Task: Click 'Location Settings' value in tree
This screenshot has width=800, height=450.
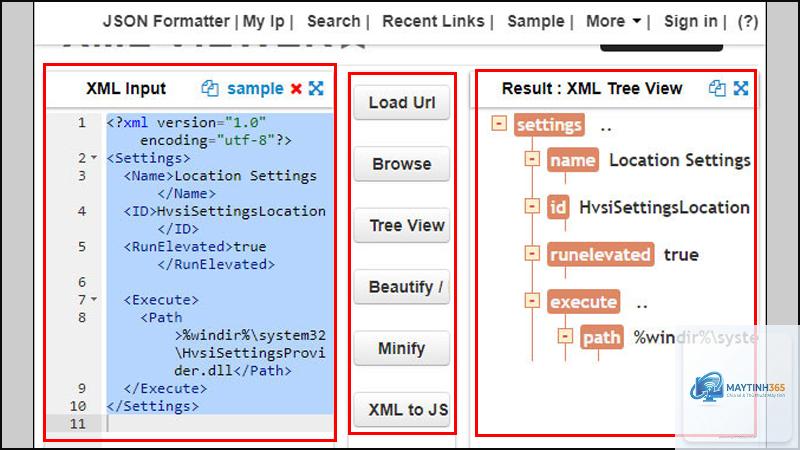Action: click(x=680, y=160)
